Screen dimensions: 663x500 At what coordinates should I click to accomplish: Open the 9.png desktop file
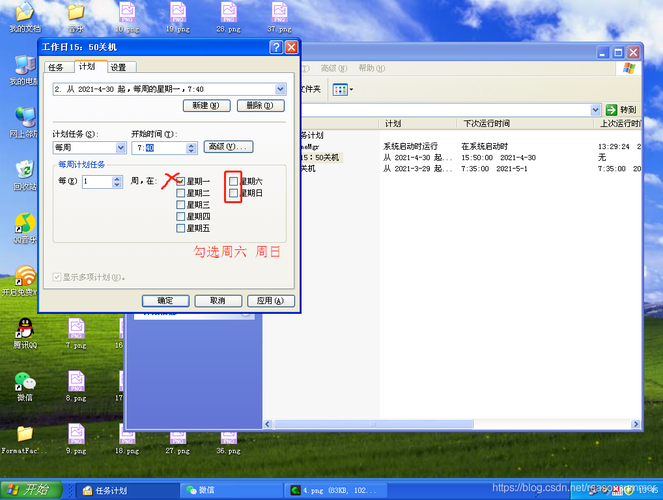pos(76,434)
